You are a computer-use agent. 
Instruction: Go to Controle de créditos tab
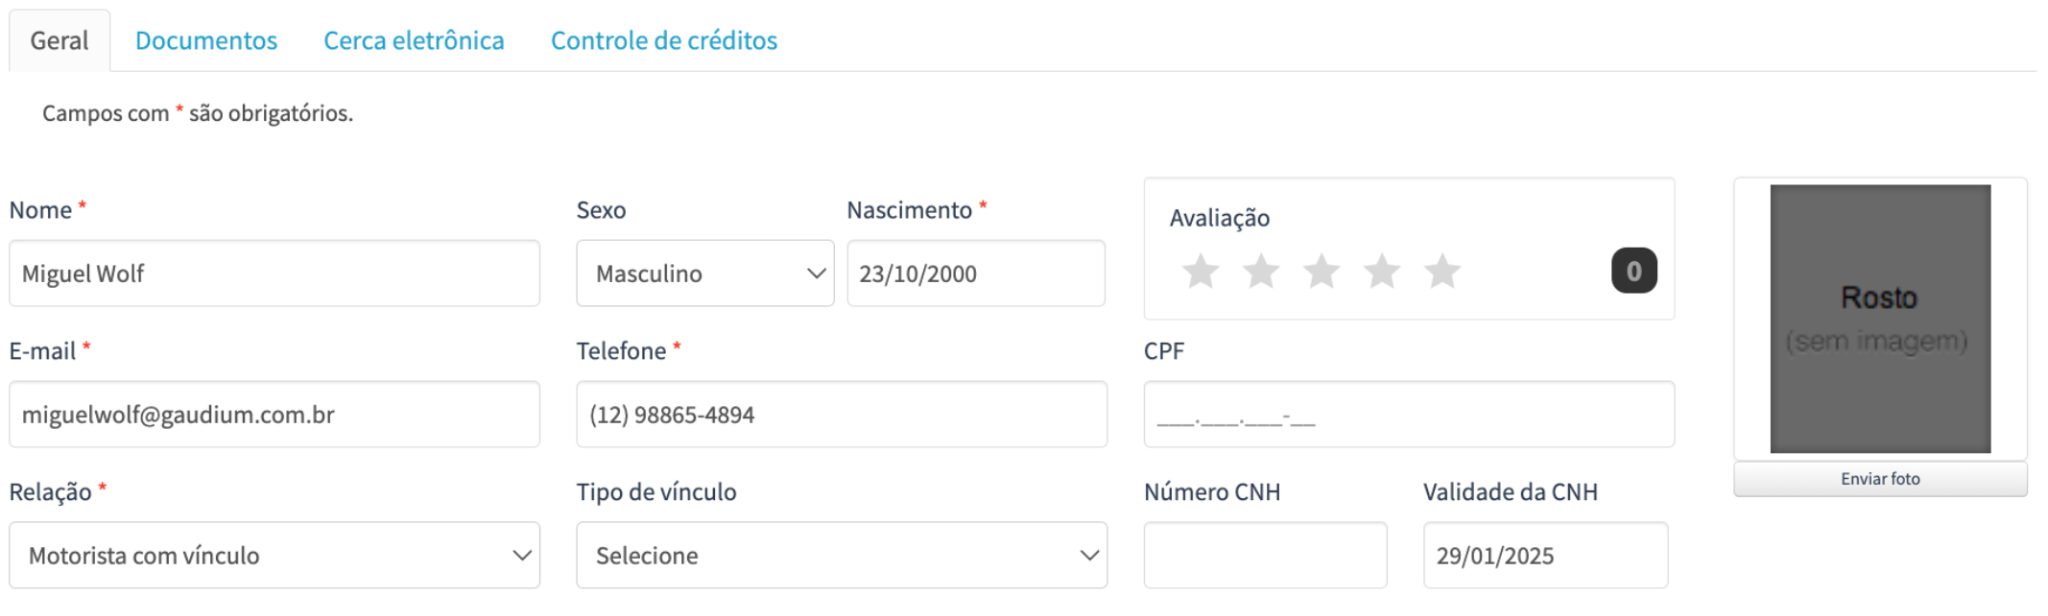click(664, 41)
